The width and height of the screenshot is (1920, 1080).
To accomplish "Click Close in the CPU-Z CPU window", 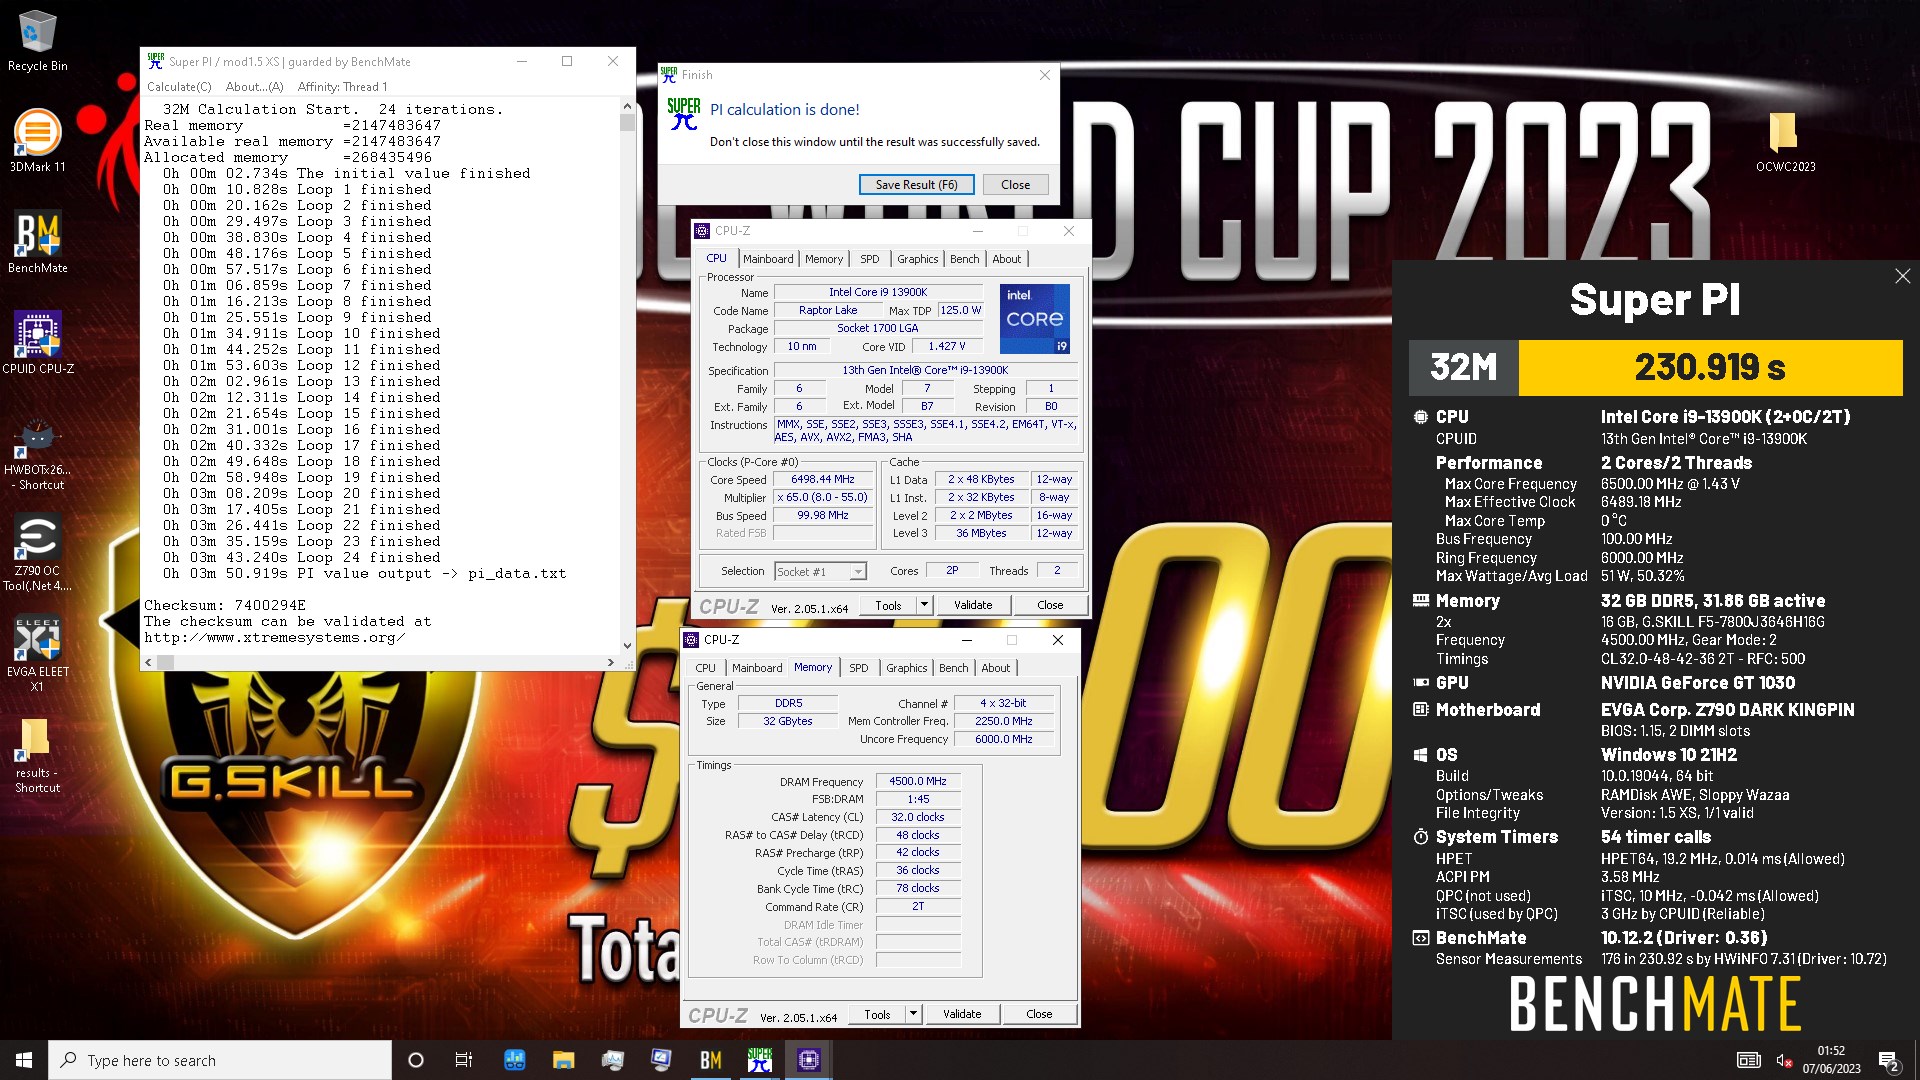I will [1050, 605].
